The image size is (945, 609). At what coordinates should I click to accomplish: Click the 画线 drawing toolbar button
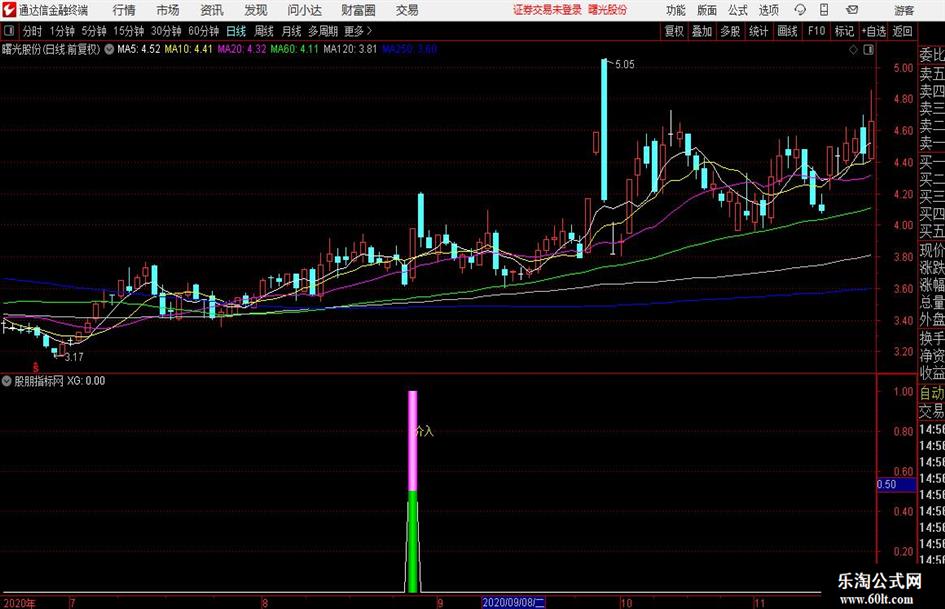(x=787, y=31)
